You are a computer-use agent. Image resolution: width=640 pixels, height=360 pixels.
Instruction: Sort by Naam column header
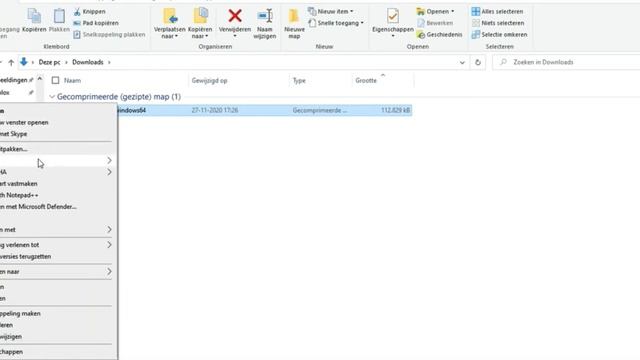click(x=72, y=80)
